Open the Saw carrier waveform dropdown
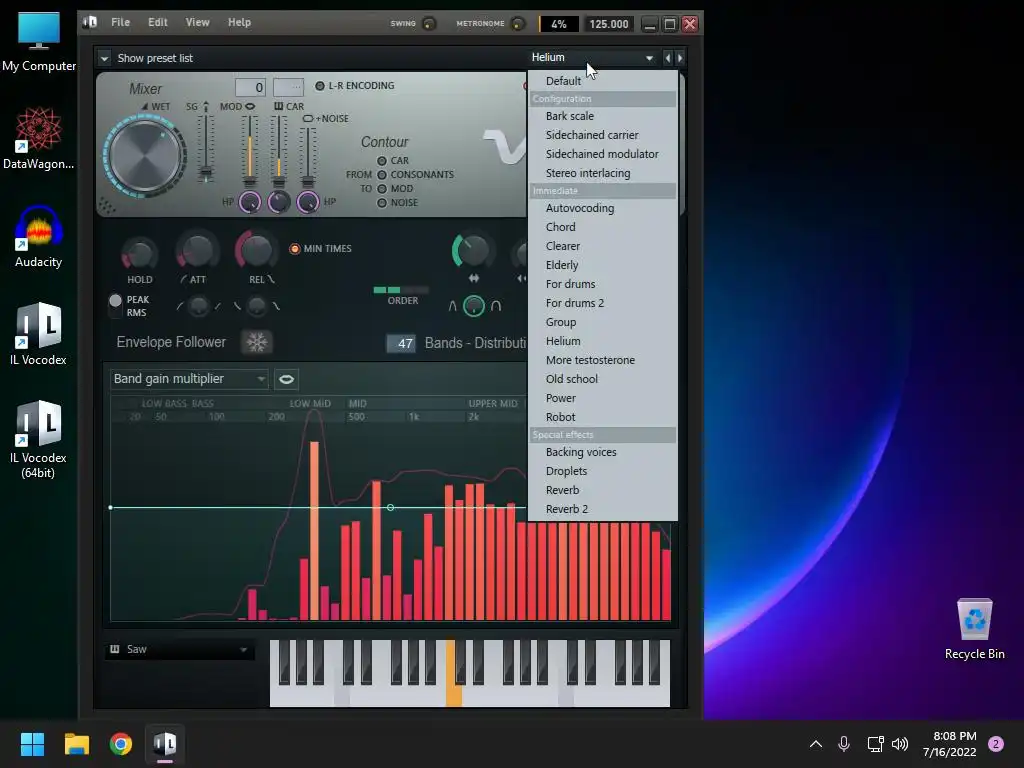 coord(180,649)
